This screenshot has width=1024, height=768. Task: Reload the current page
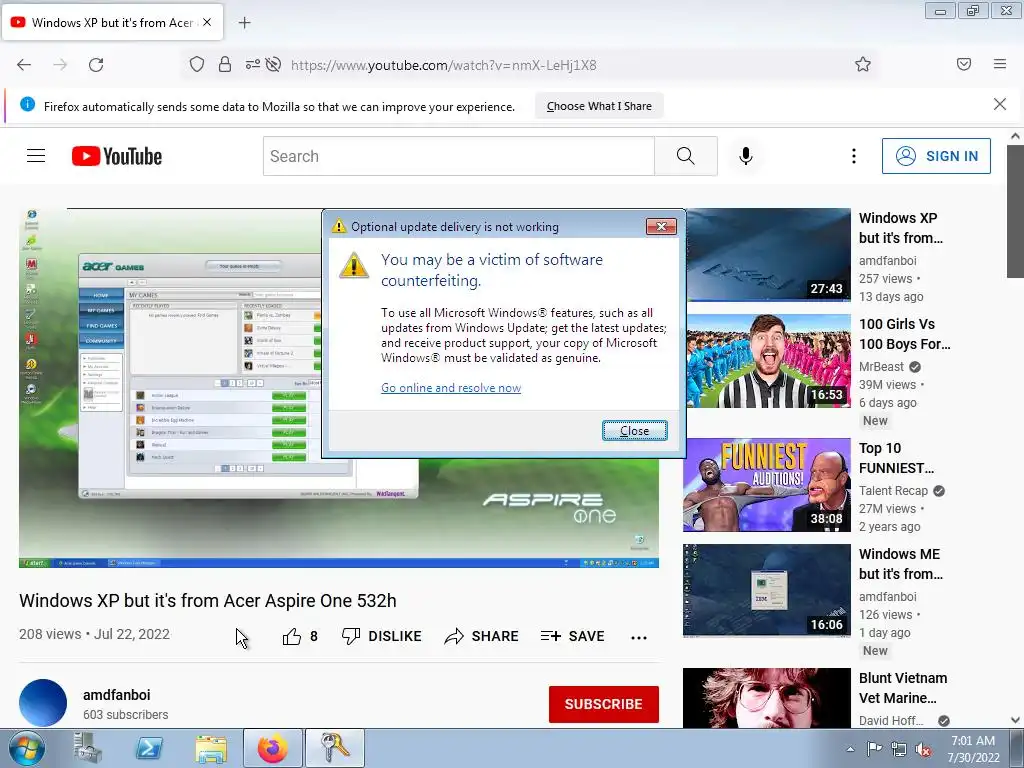[x=96, y=65]
